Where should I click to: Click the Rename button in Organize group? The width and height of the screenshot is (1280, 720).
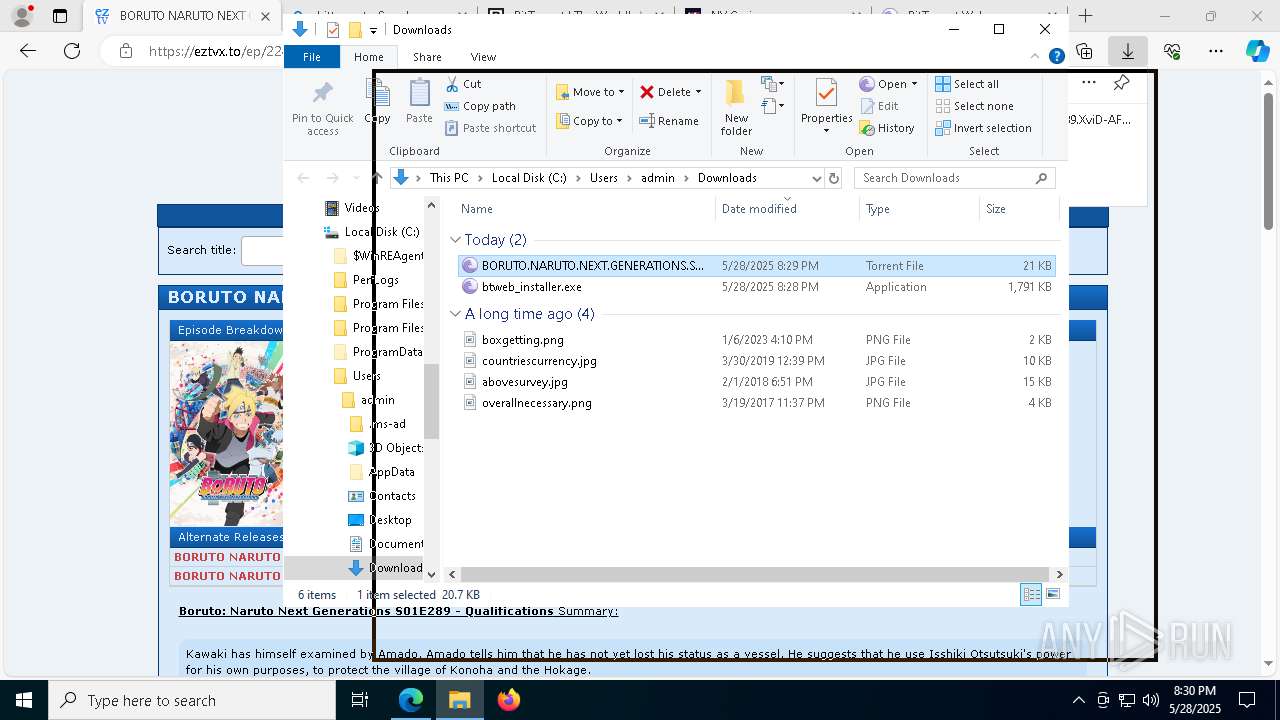tap(669, 121)
